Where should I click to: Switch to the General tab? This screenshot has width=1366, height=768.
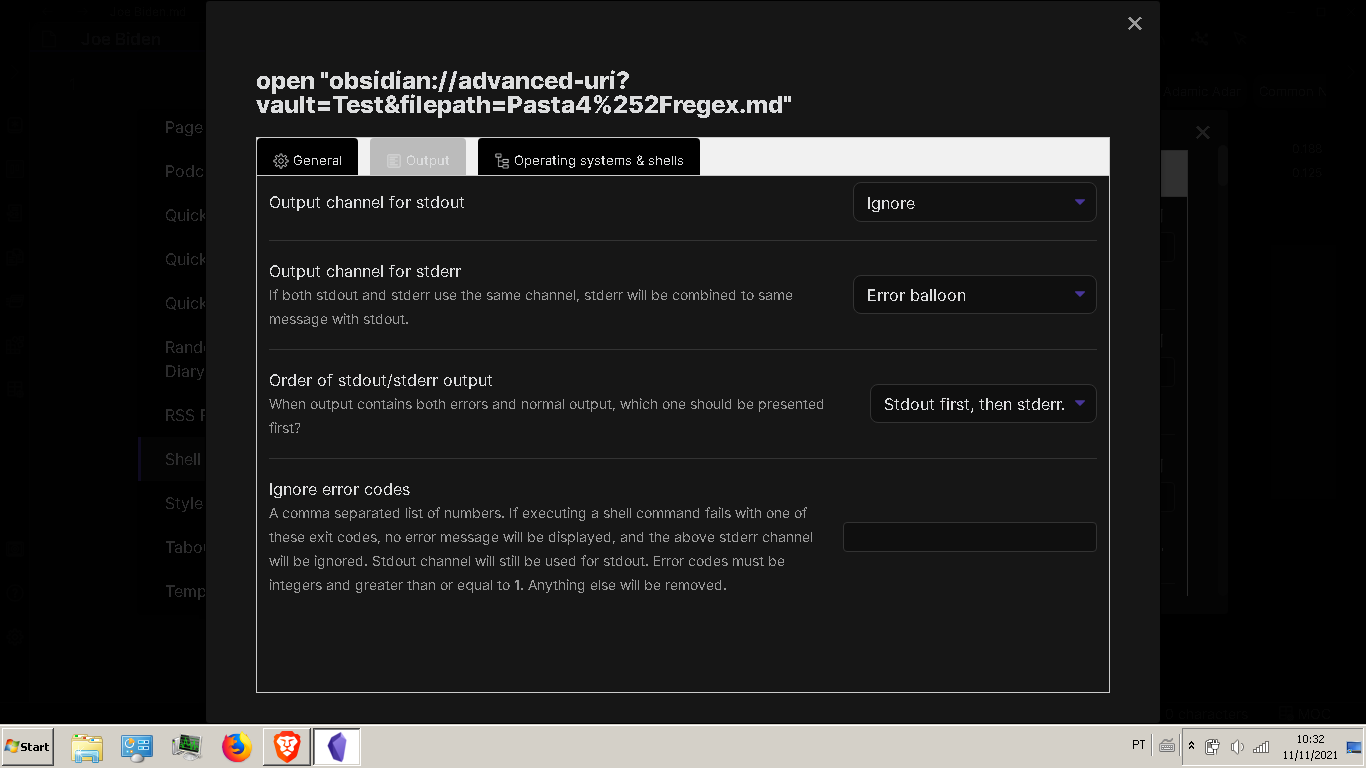(x=307, y=157)
